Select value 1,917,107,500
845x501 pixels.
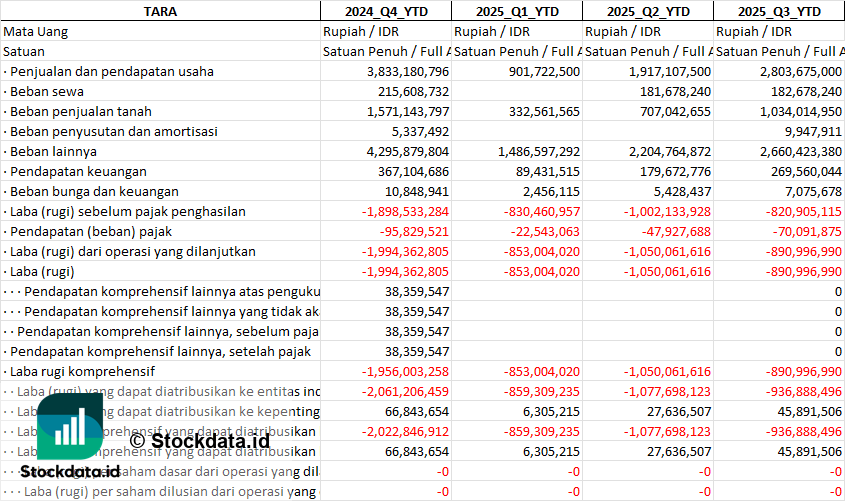[670, 72]
